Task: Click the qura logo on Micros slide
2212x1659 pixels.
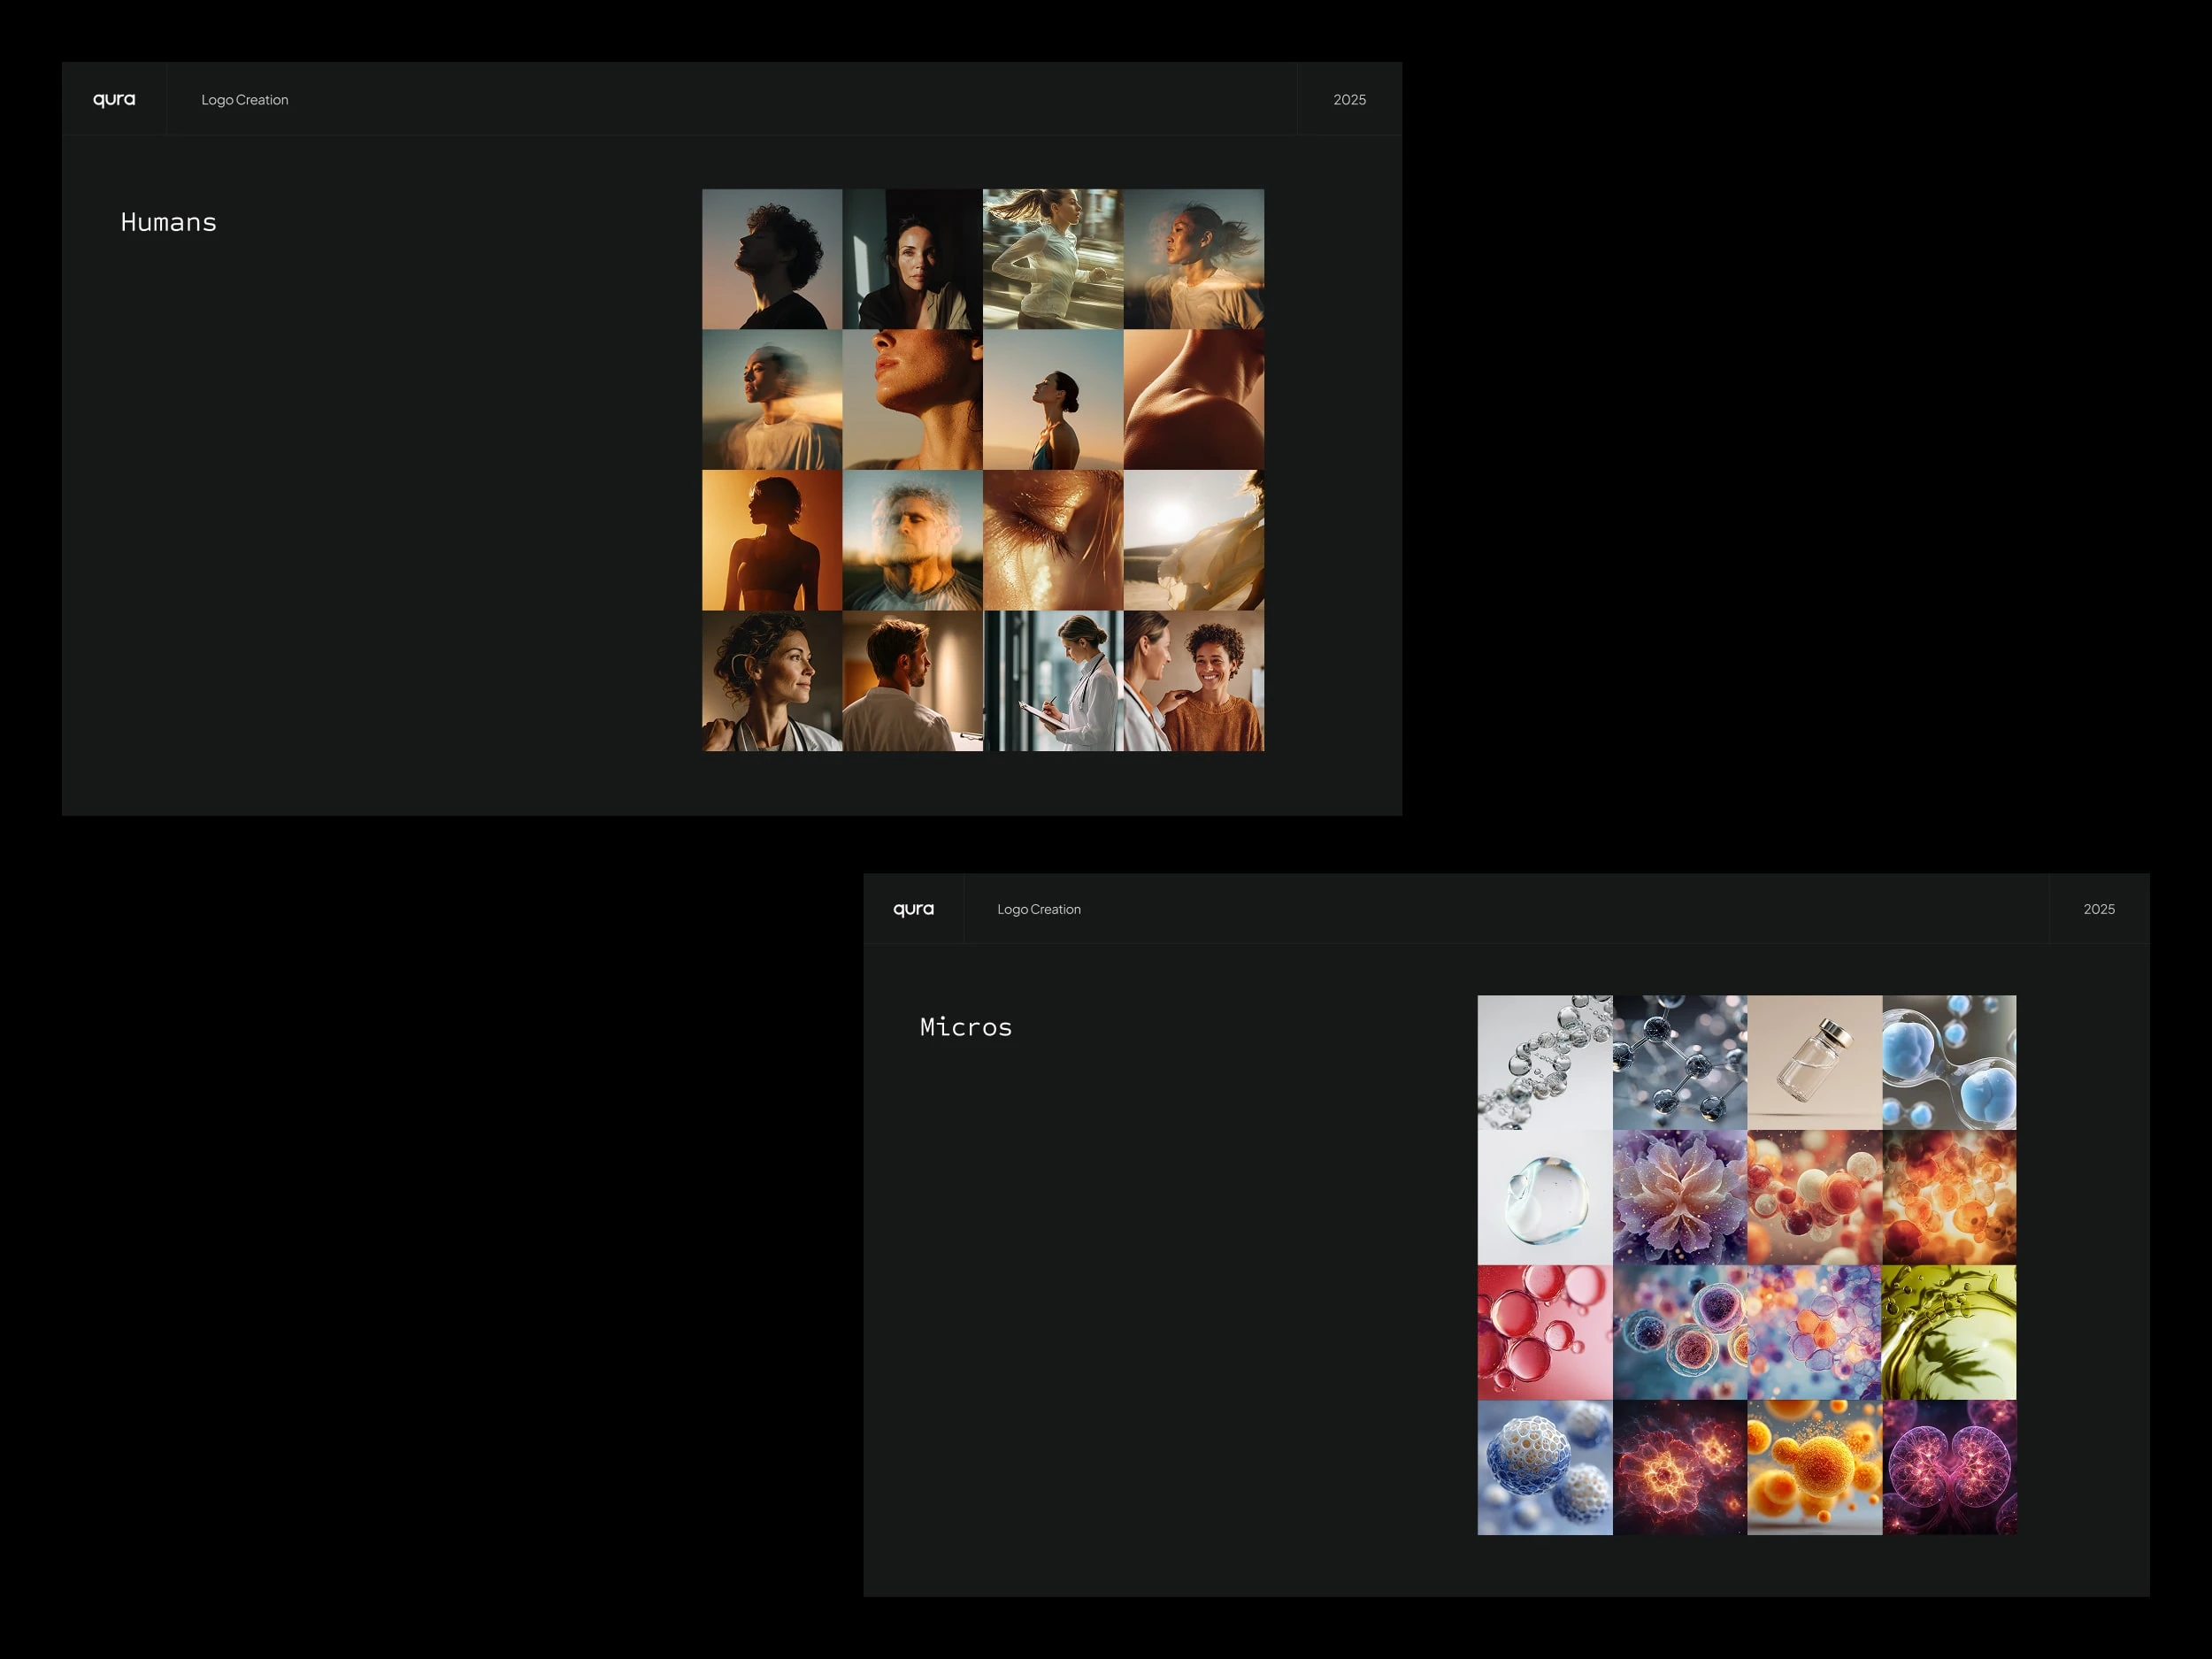Action: (x=913, y=909)
